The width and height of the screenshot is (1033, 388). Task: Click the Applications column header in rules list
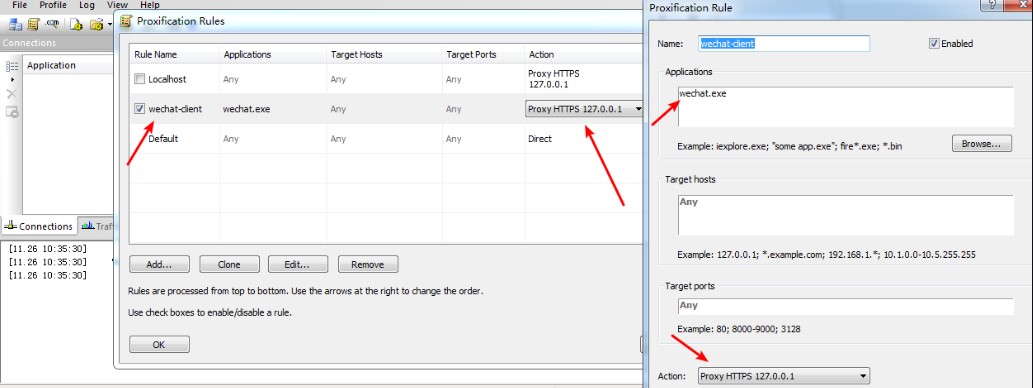click(272, 55)
